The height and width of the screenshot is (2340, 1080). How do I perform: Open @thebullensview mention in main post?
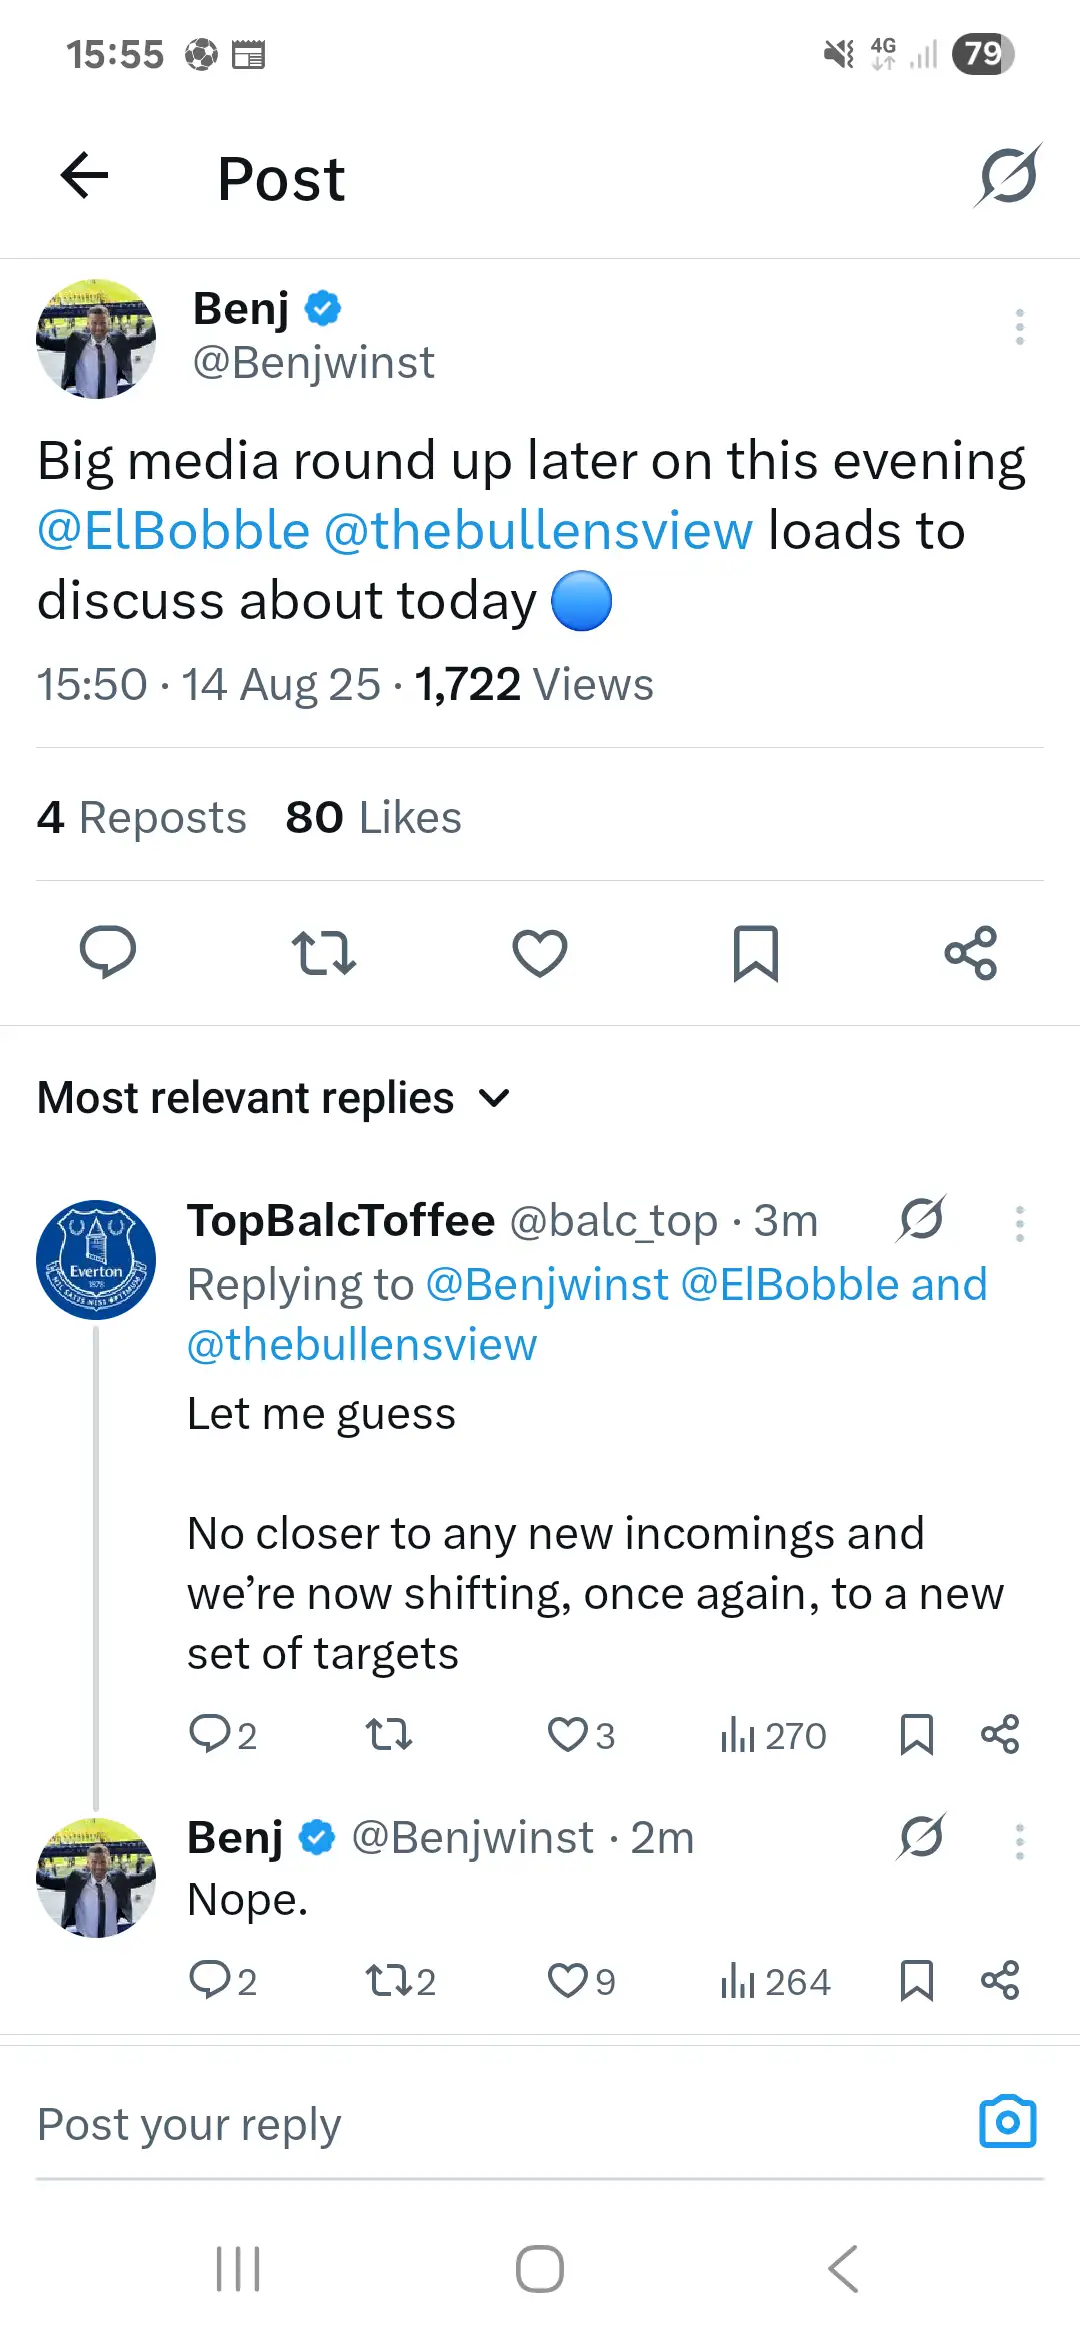coord(538,531)
